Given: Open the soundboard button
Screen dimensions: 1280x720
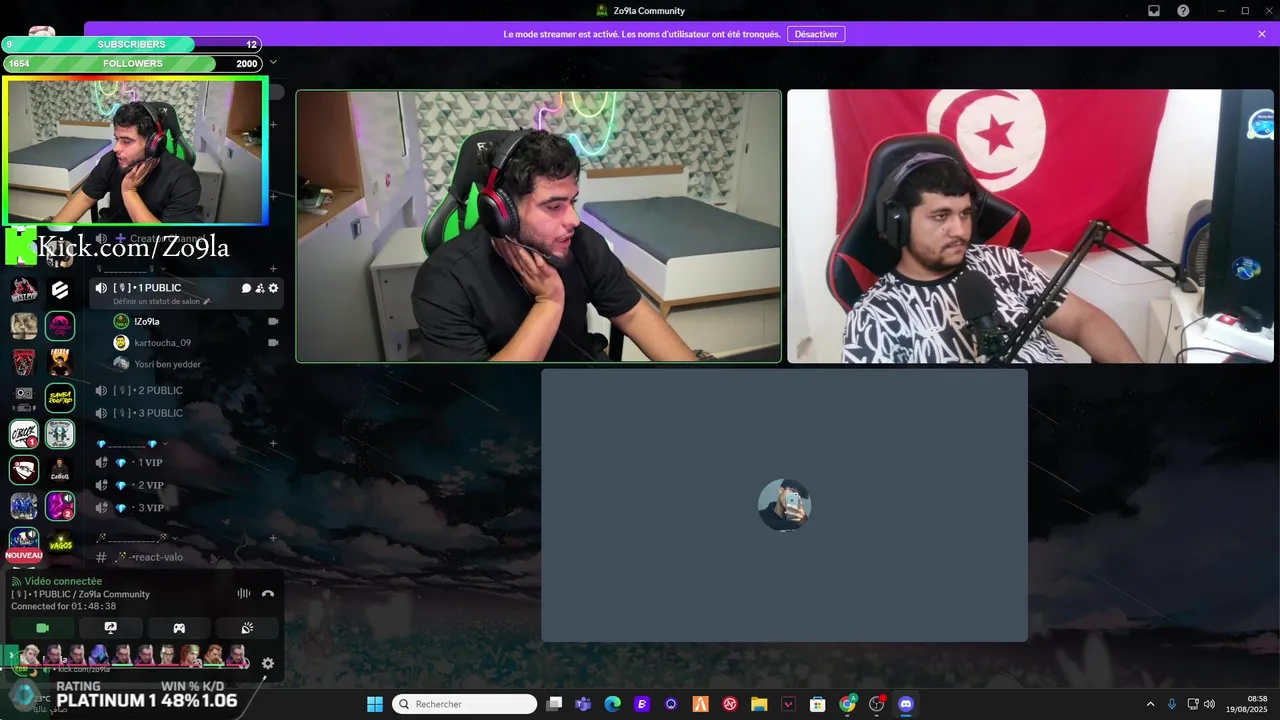Looking at the screenshot, I should click(x=247, y=628).
